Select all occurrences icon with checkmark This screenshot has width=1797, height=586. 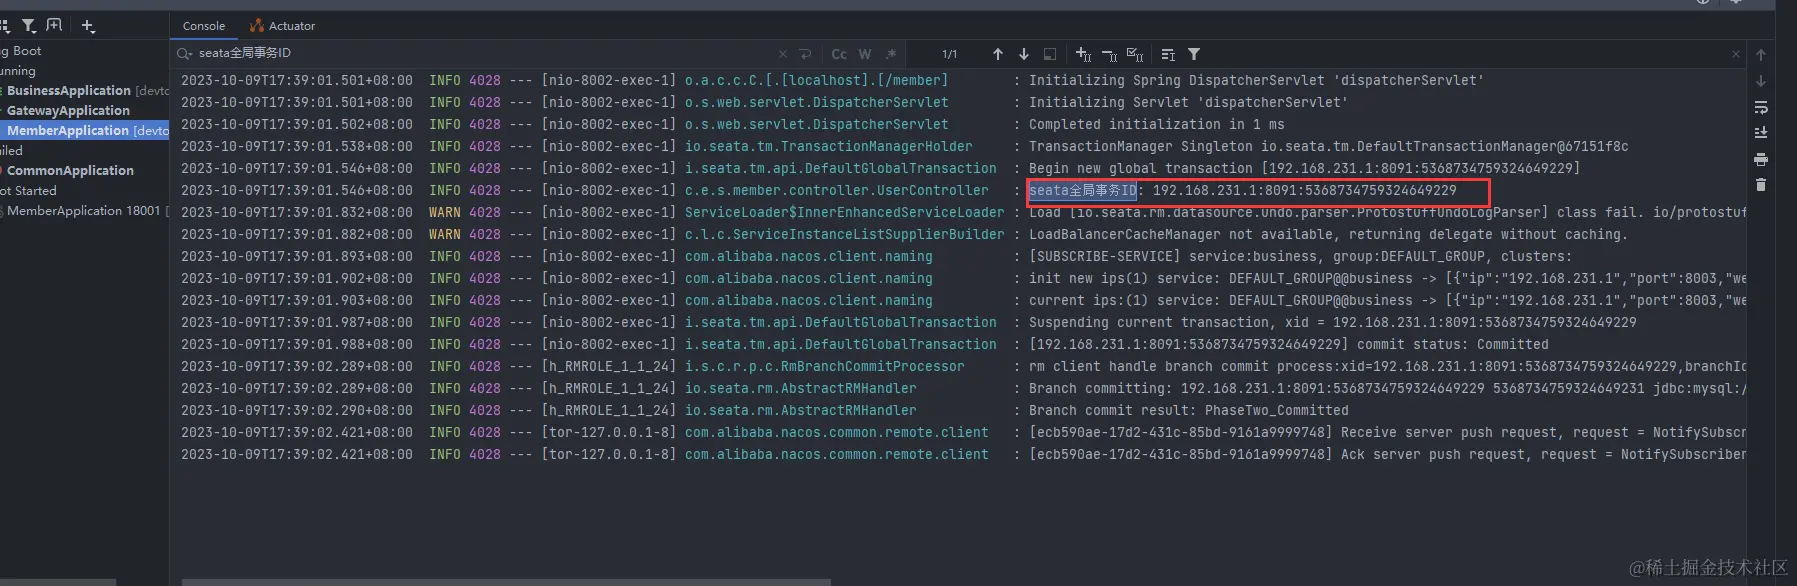1135,54
